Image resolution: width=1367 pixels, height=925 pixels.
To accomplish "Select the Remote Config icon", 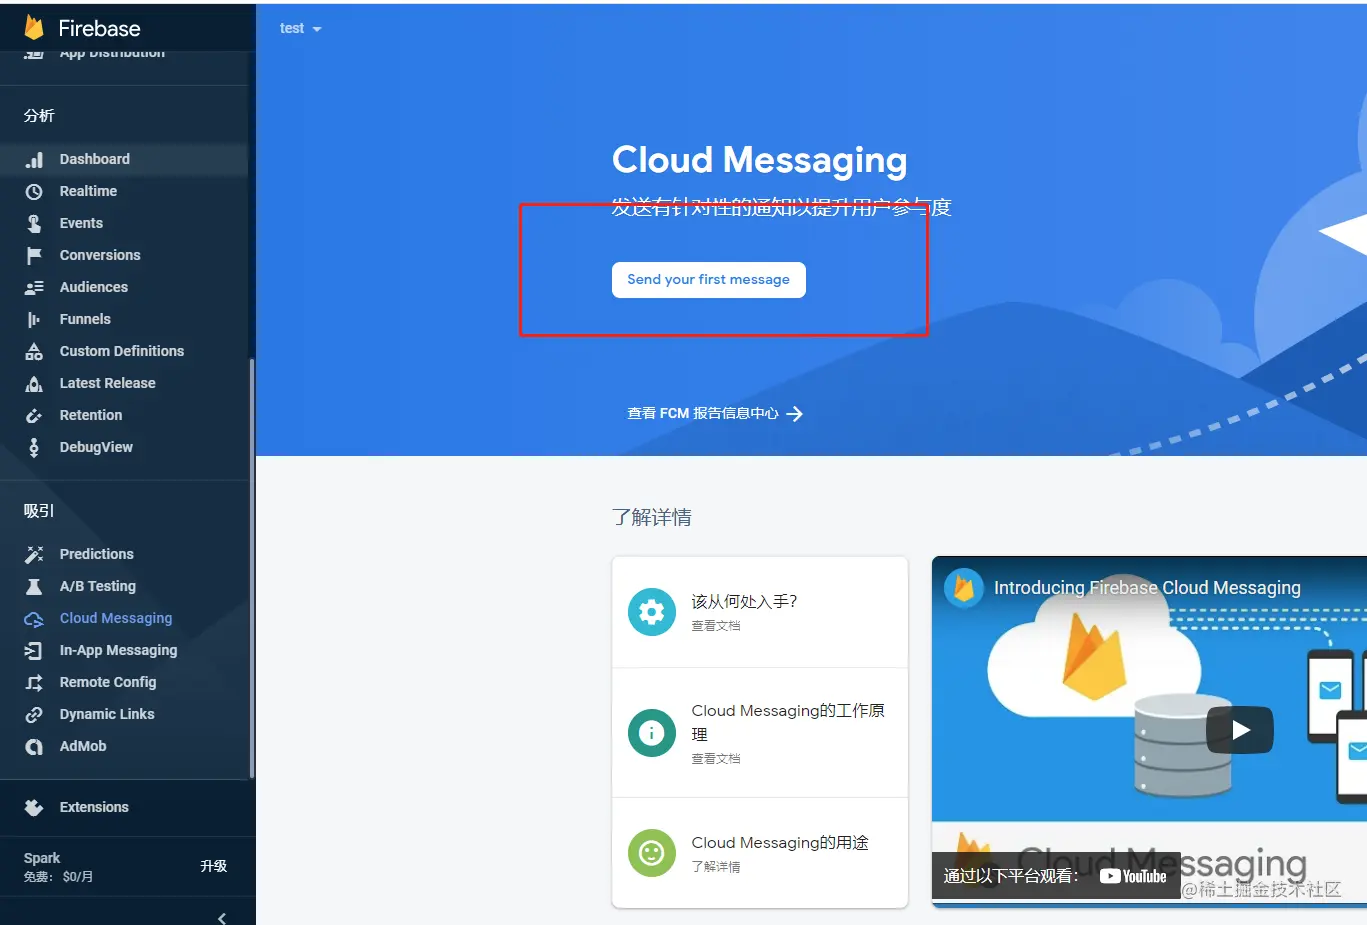I will [x=34, y=682].
